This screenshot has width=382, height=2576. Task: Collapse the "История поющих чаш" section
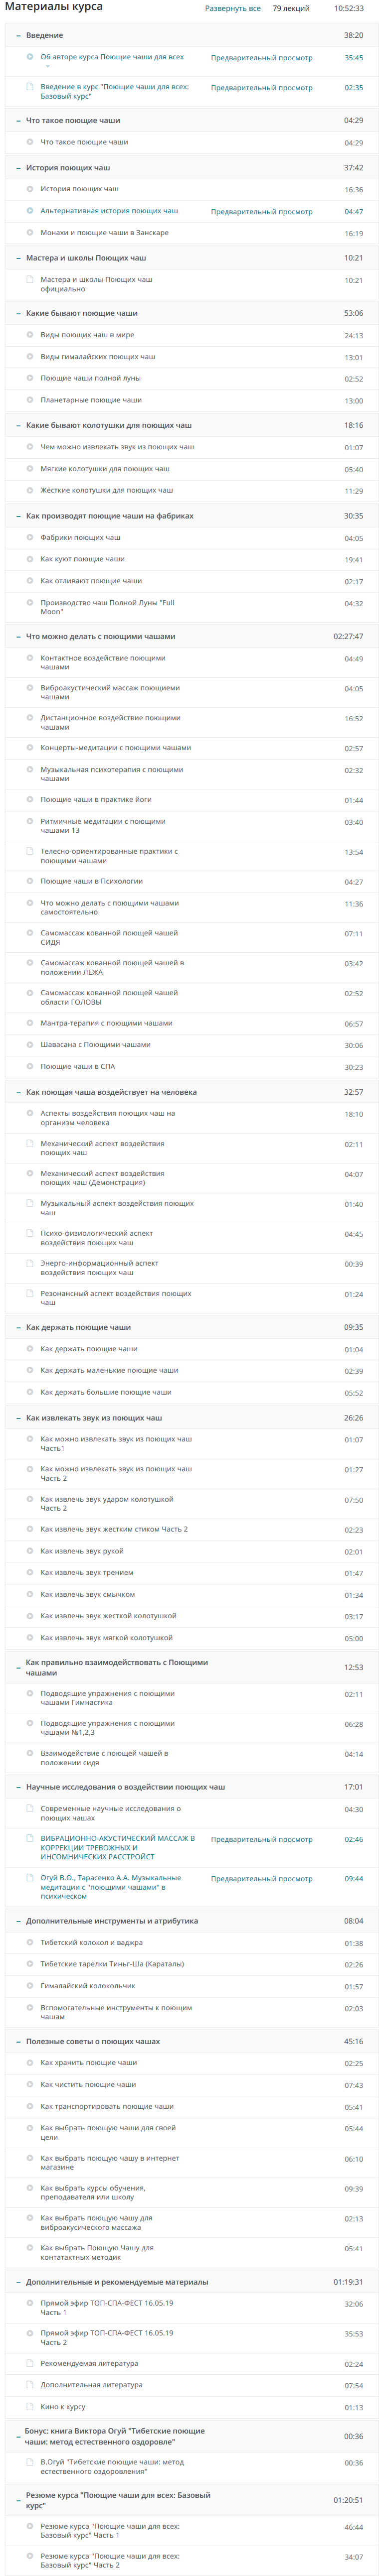pos(18,168)
